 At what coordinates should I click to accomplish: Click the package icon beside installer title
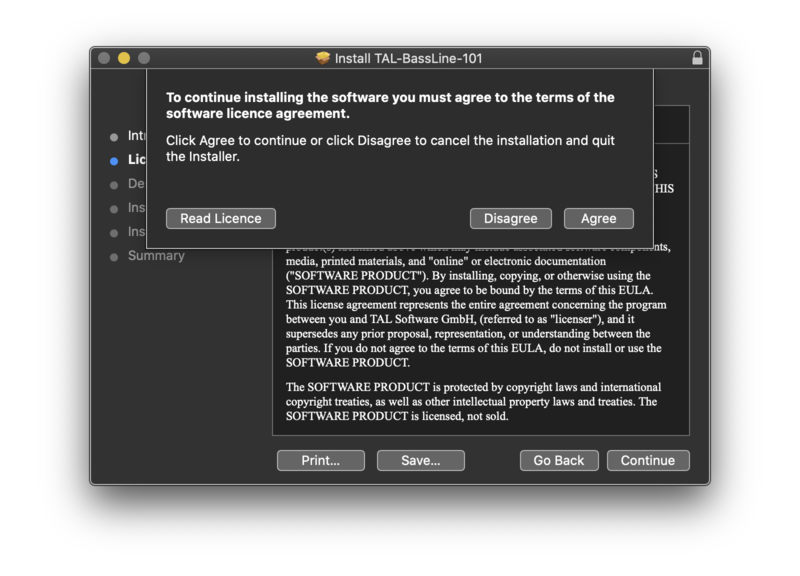322,58
